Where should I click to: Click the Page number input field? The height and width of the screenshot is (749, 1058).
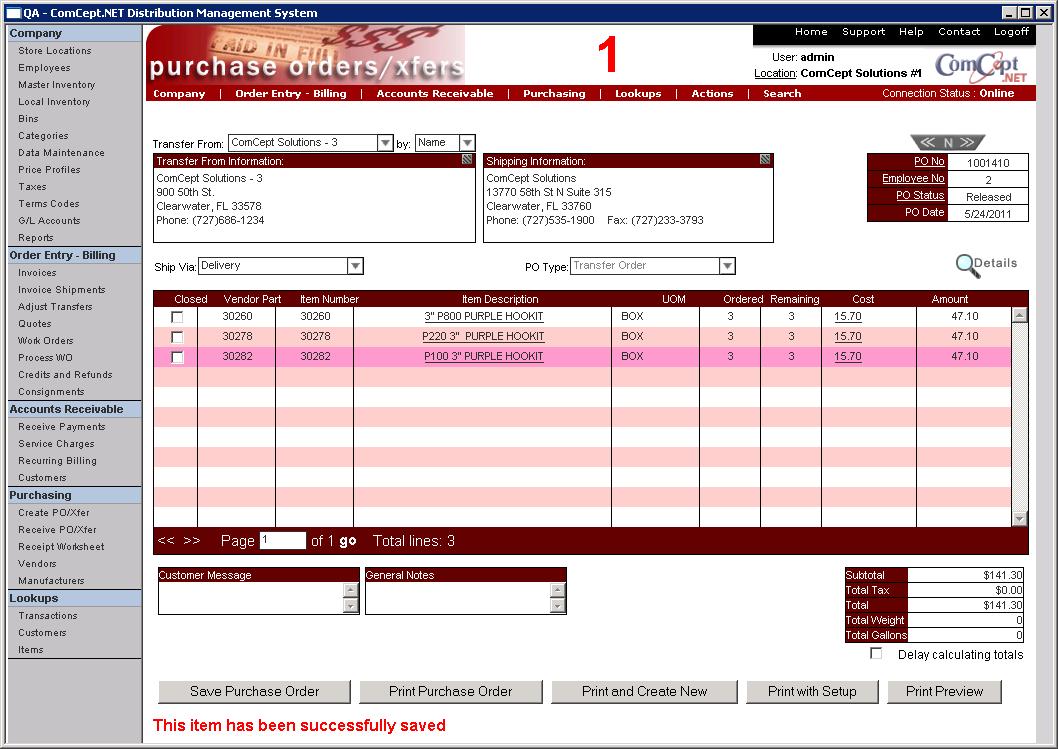tap(282, 541)
